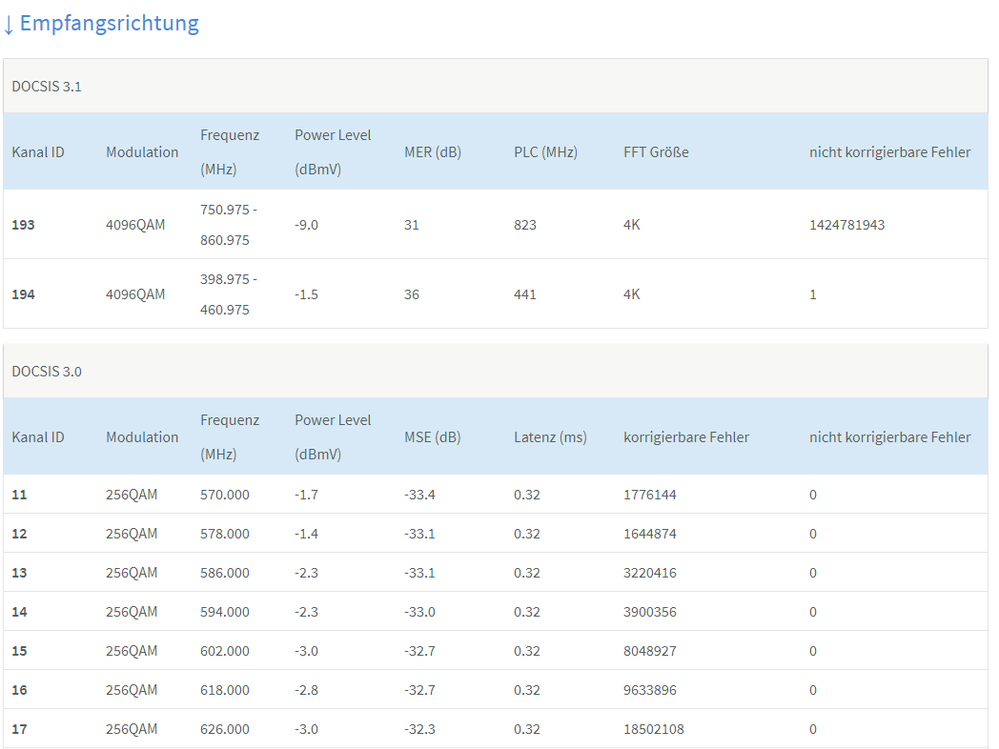This screenshot has width=999, height=749.
Task: Click the frequency range 398.975 - 460.975
Action: (228, 294)
